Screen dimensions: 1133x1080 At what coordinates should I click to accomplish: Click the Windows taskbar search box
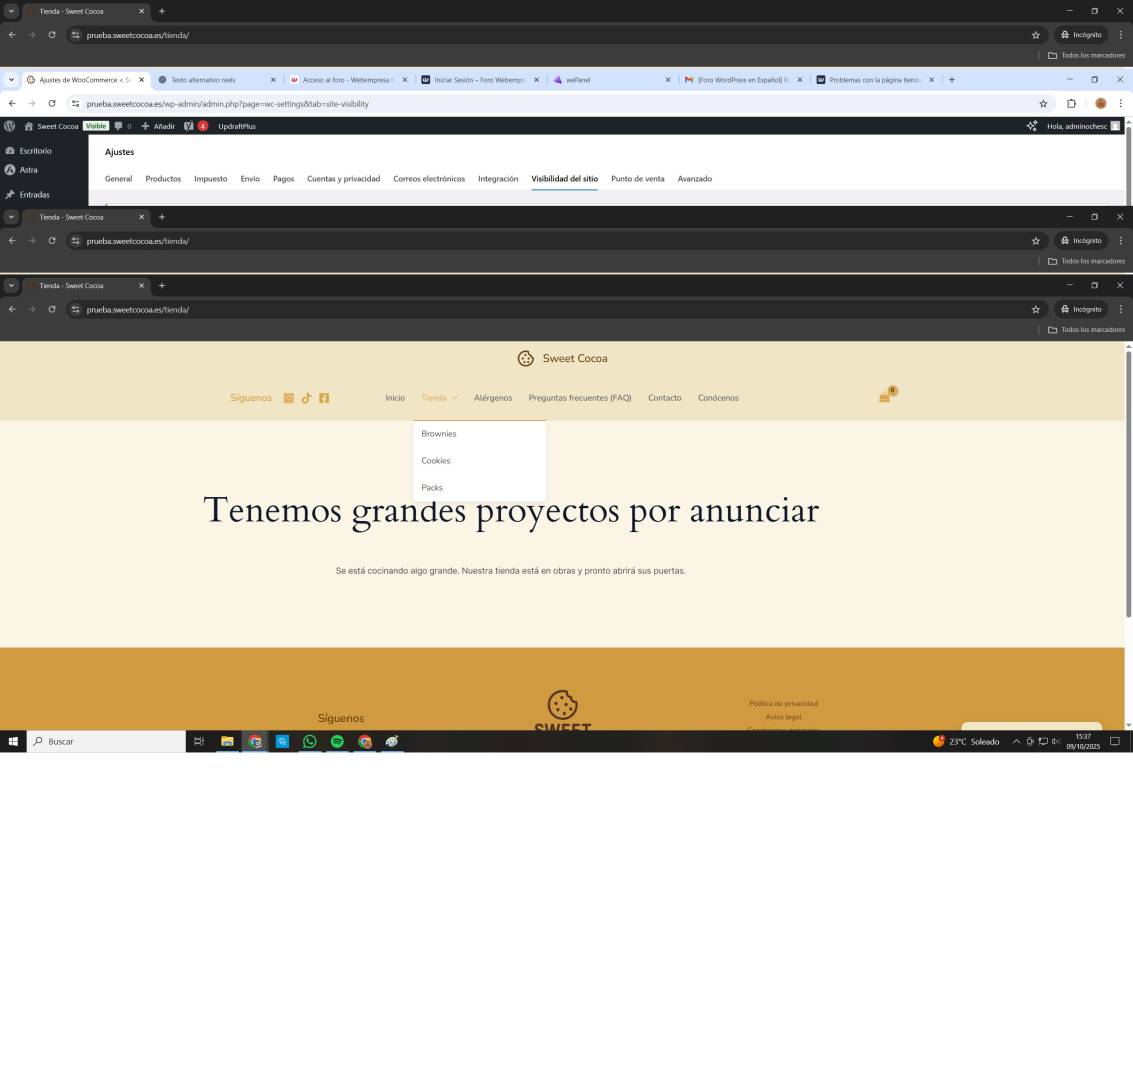pyautogui.click(x=110, y=741)
